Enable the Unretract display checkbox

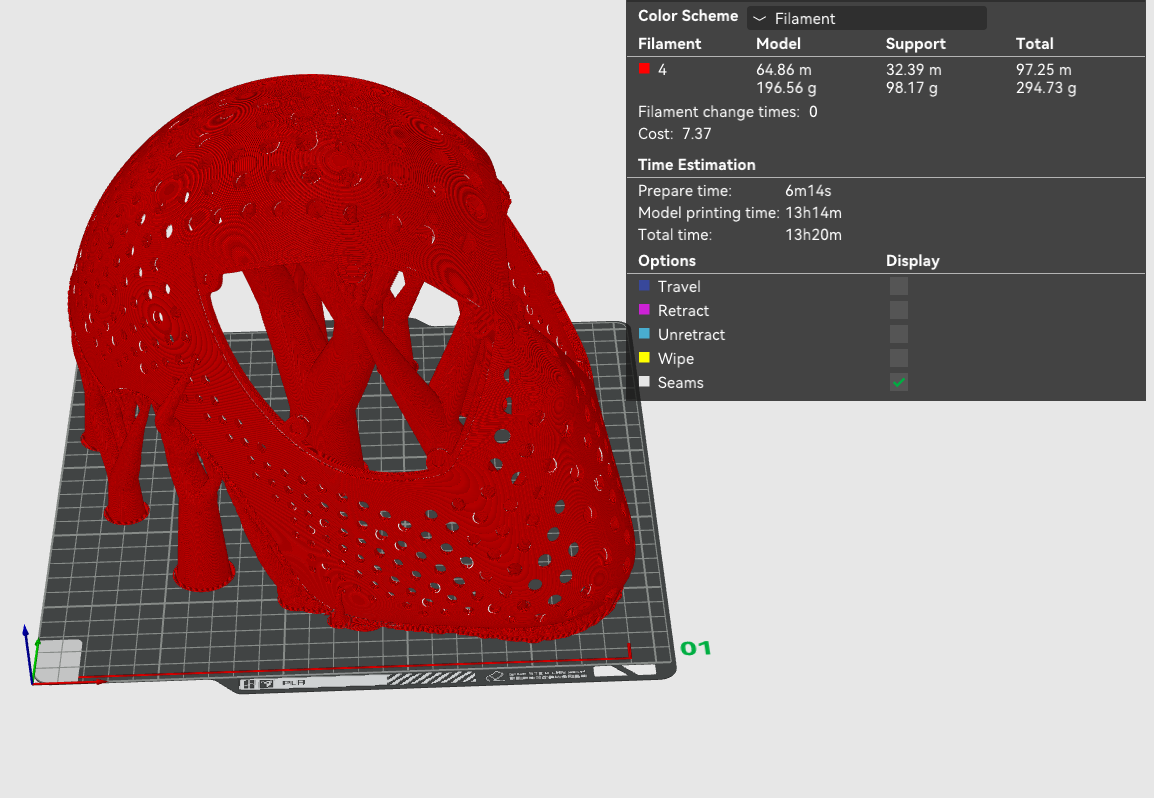[899, 334]
